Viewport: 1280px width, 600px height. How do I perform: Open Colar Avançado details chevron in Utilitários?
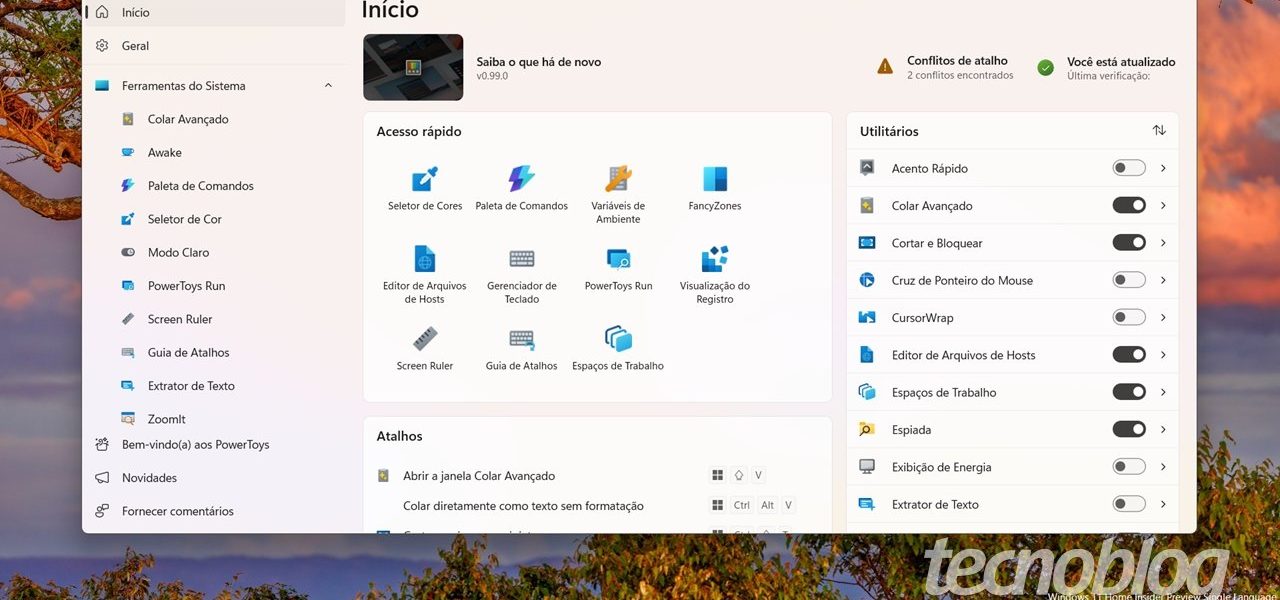1163,205
